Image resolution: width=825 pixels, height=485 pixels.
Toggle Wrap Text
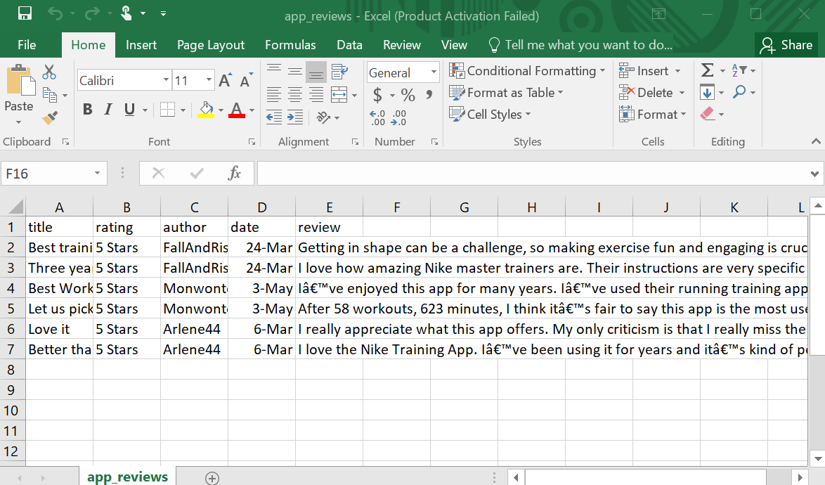(340, 71)
